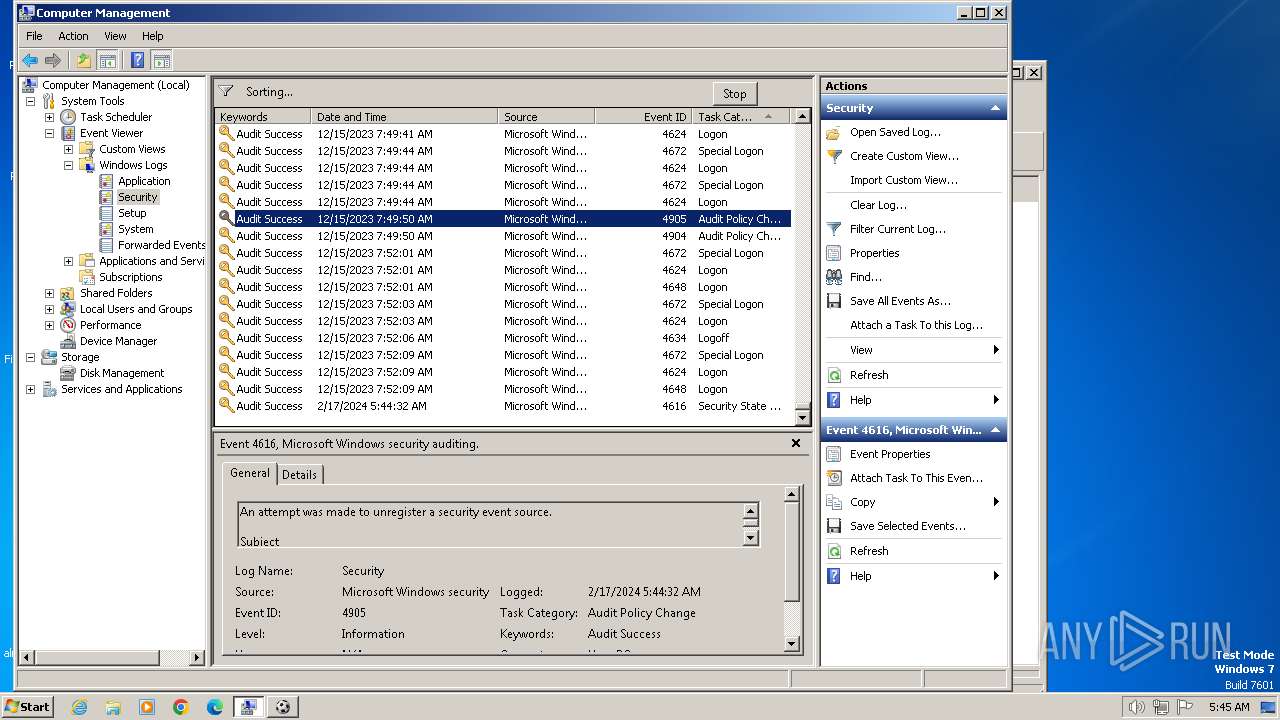Click Refresh in Security actions section

[x=868, y=375]
